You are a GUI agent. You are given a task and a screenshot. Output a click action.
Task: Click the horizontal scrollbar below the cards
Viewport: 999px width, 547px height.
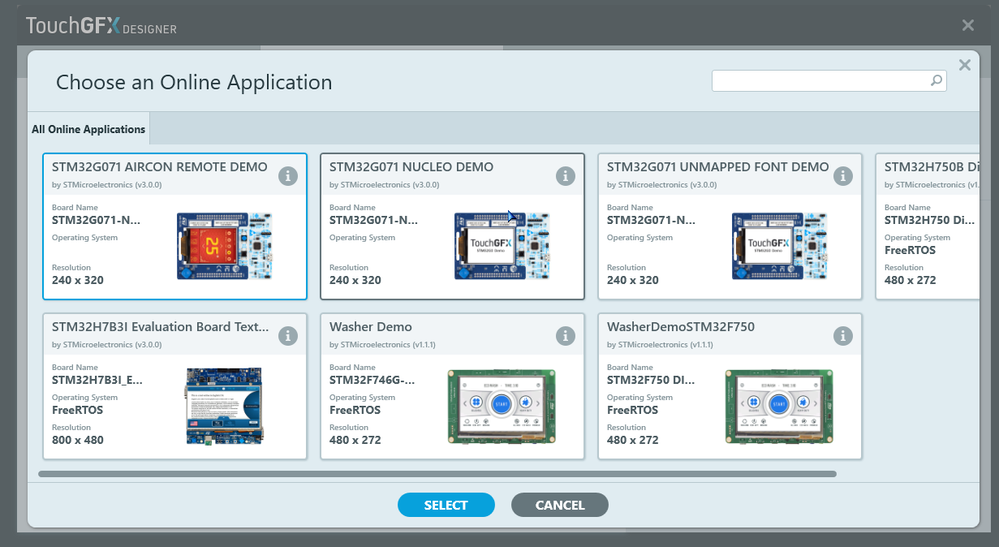[x=437, y=474]
